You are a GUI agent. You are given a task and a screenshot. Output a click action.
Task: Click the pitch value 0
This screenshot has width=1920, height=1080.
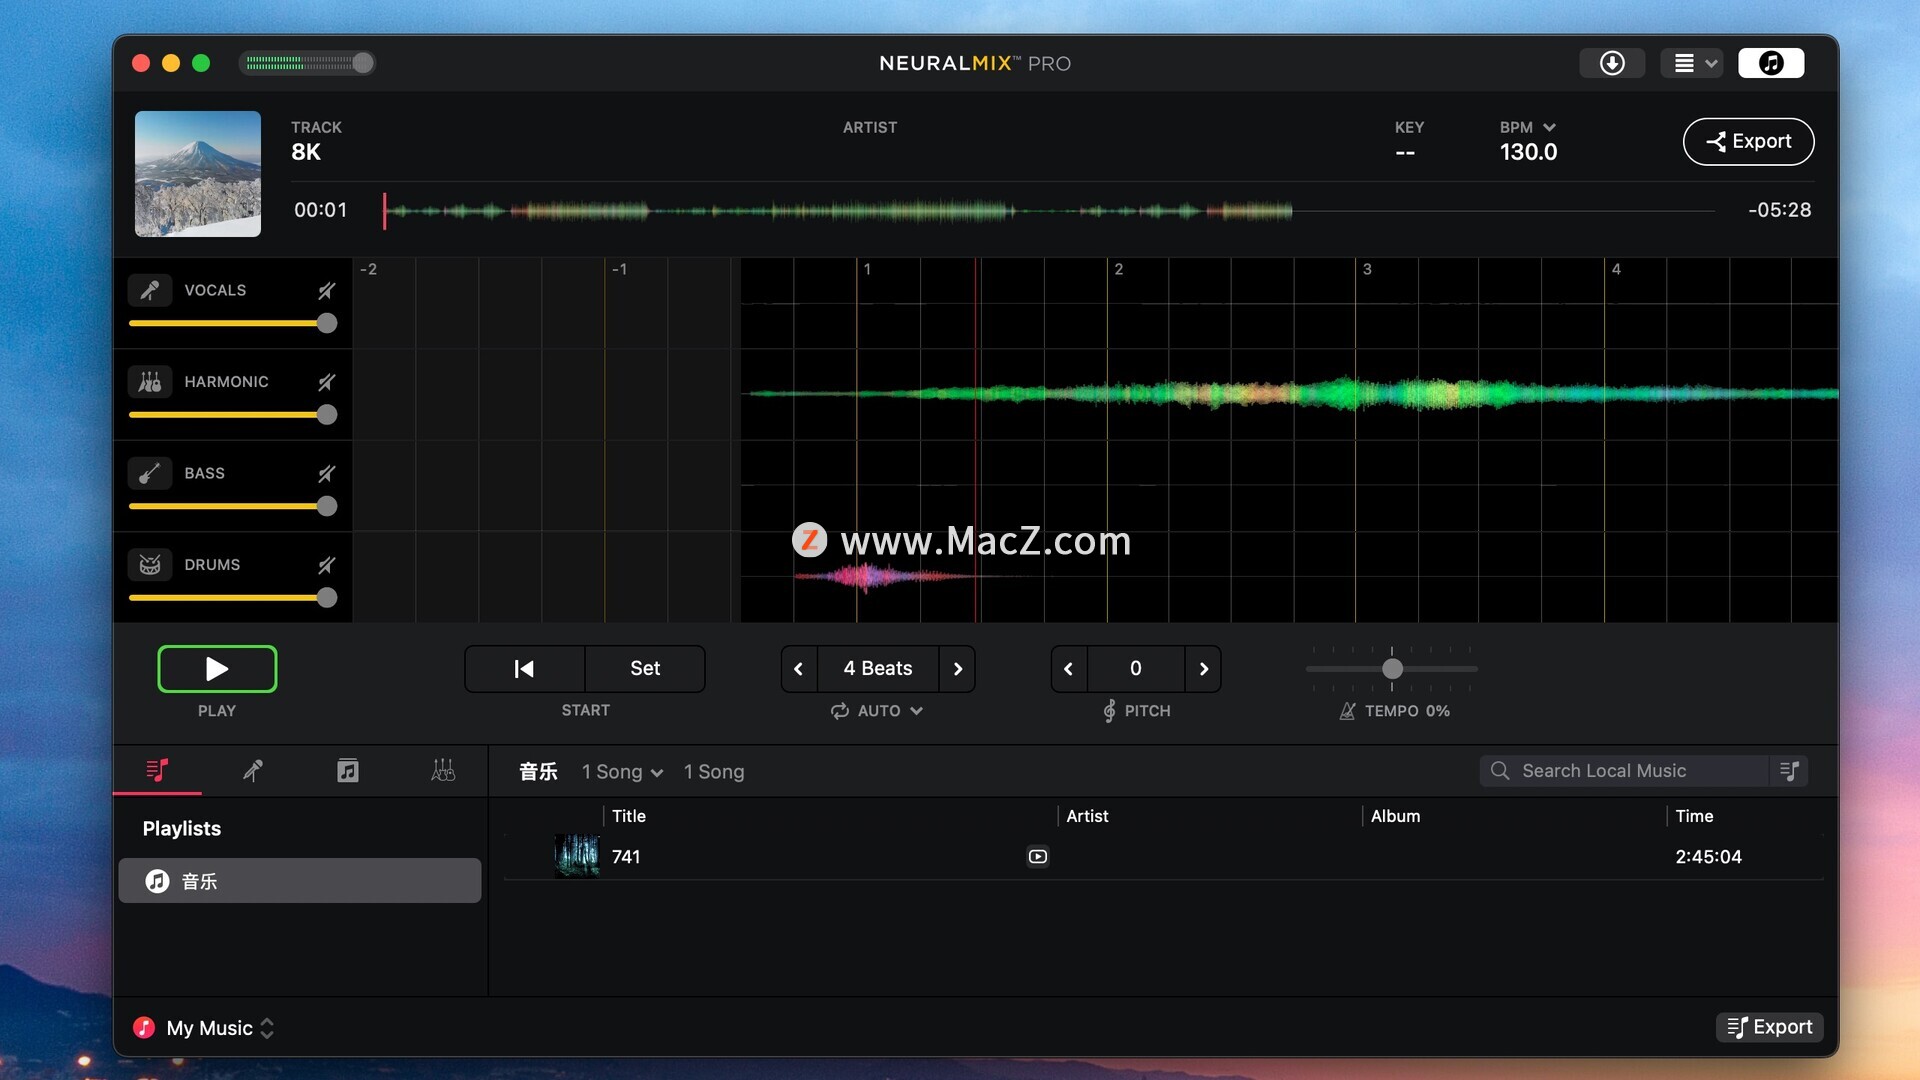tap(1136, 669)
